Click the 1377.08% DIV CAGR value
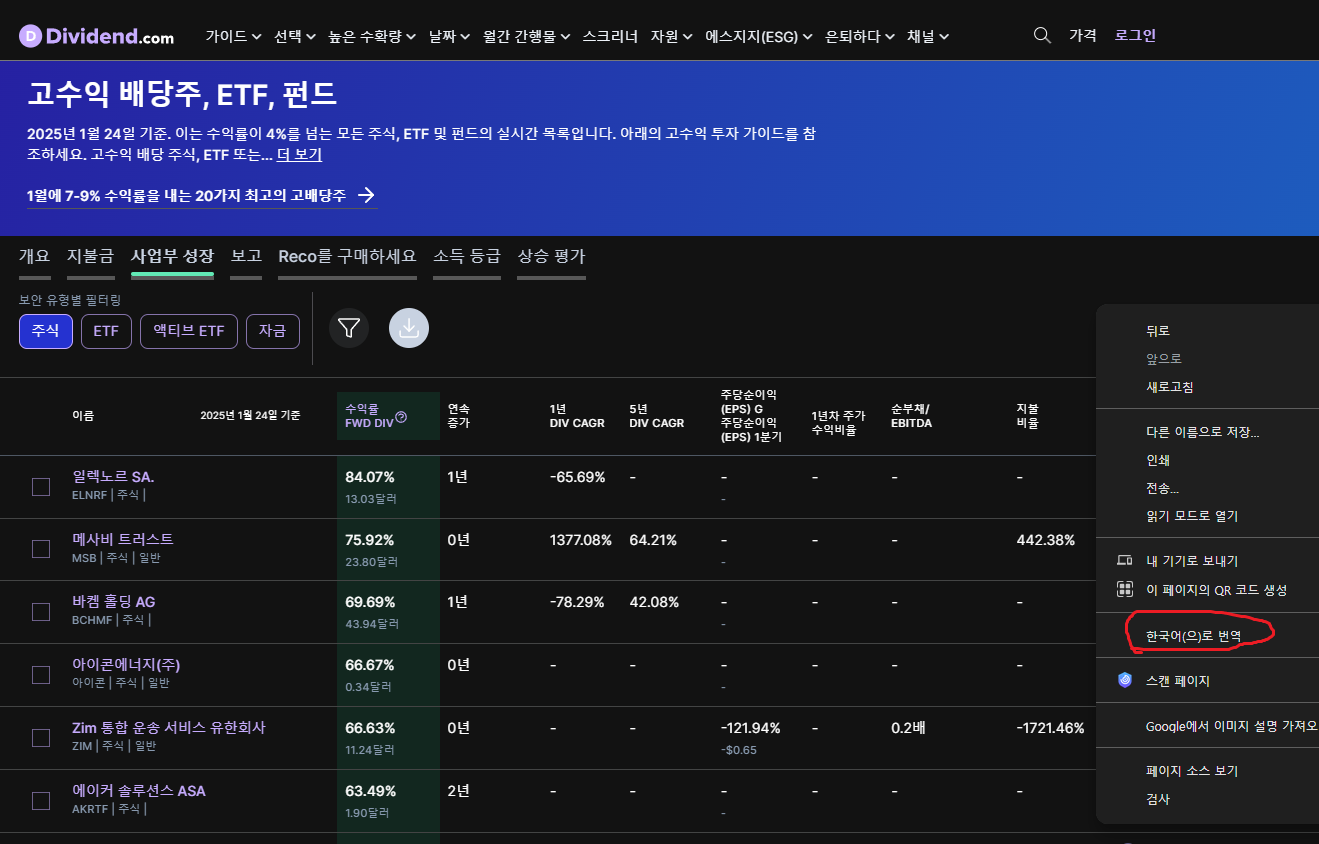This screenshot has width=1319, height=844. click(580, 540)
